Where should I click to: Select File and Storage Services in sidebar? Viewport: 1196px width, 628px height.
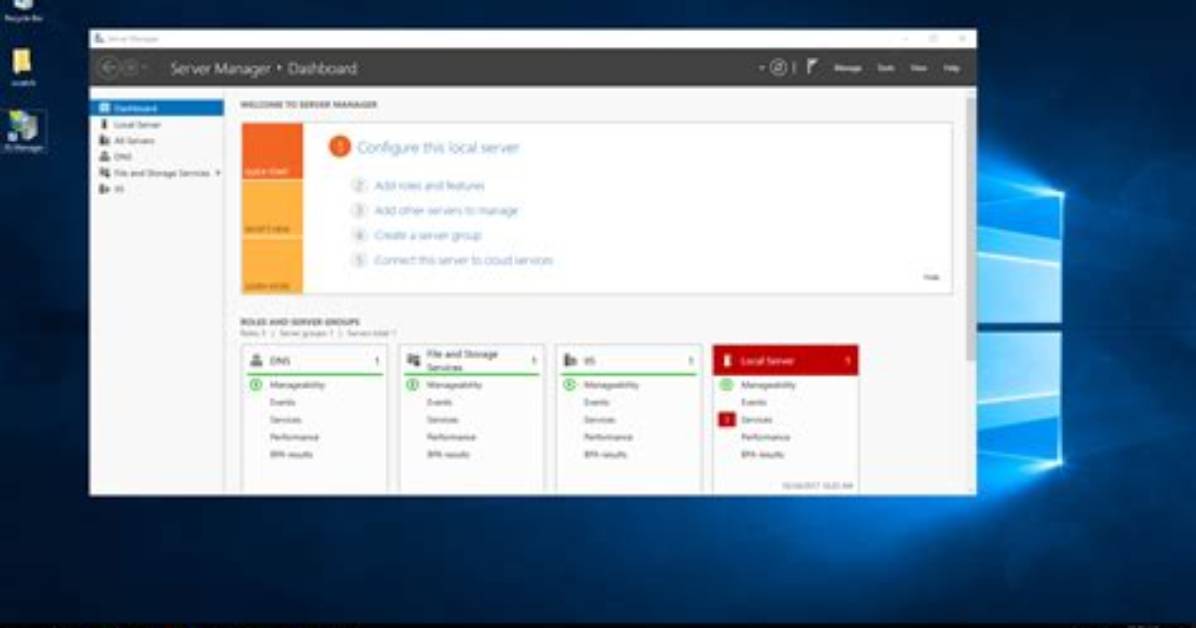click(161, 173)
